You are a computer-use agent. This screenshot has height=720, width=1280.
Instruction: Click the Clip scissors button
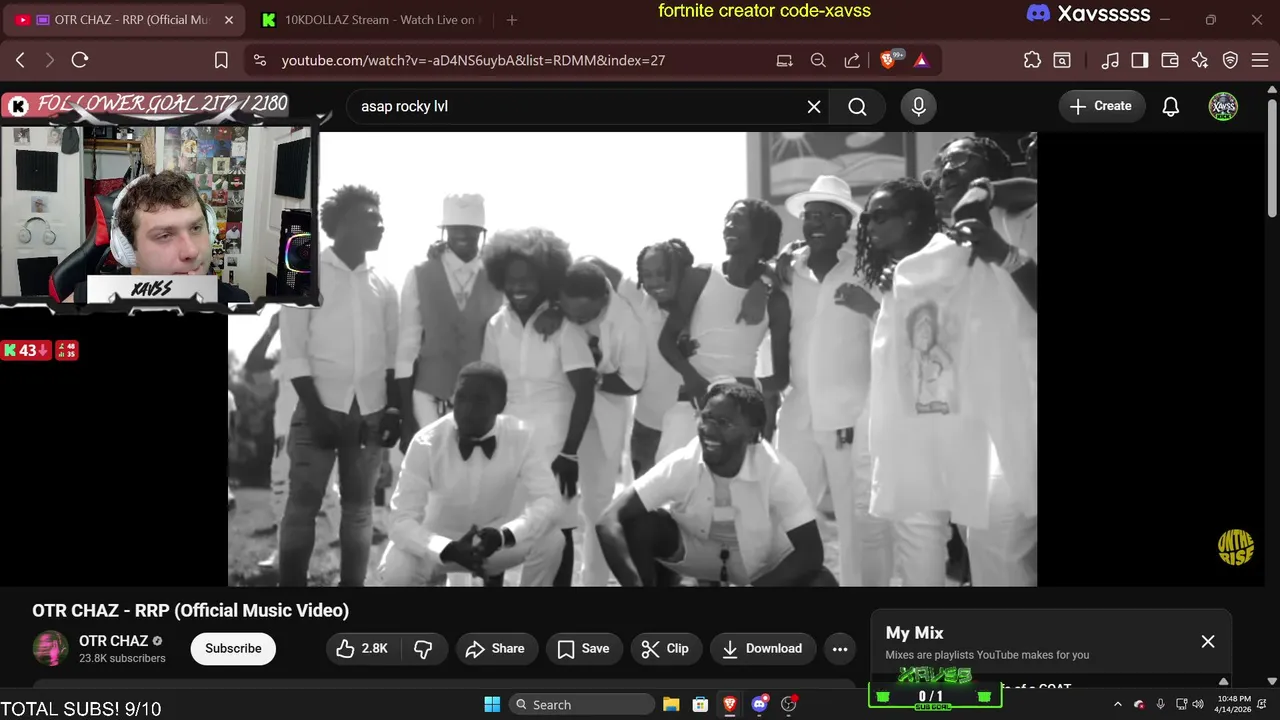click(x=665, y=648)
